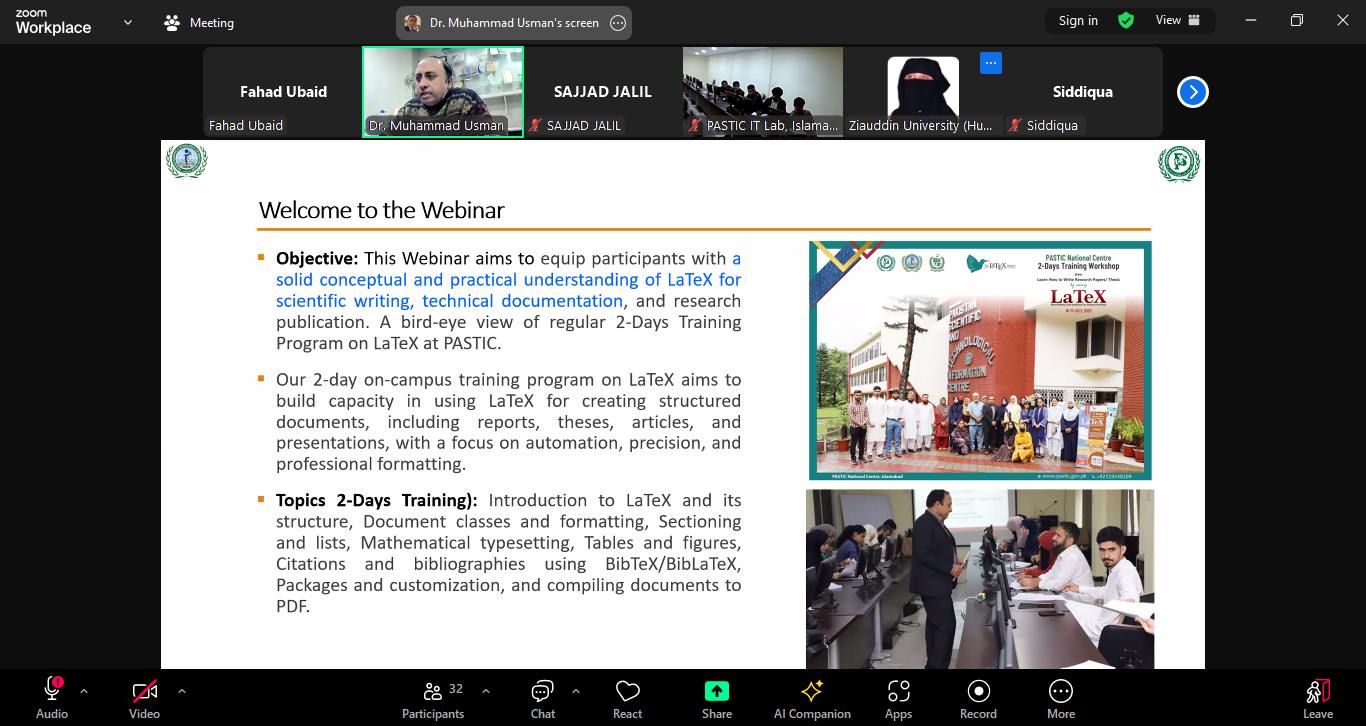This screenshot has width=1366, height=726.
Task: Open the More options menu
Action: point(1060,699)
